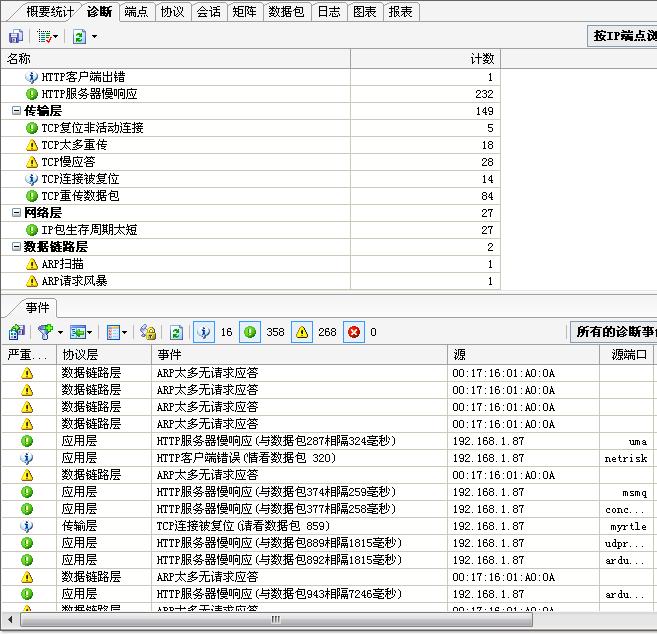Open dropdown arrow next to checklist icon

pos(56,37)
